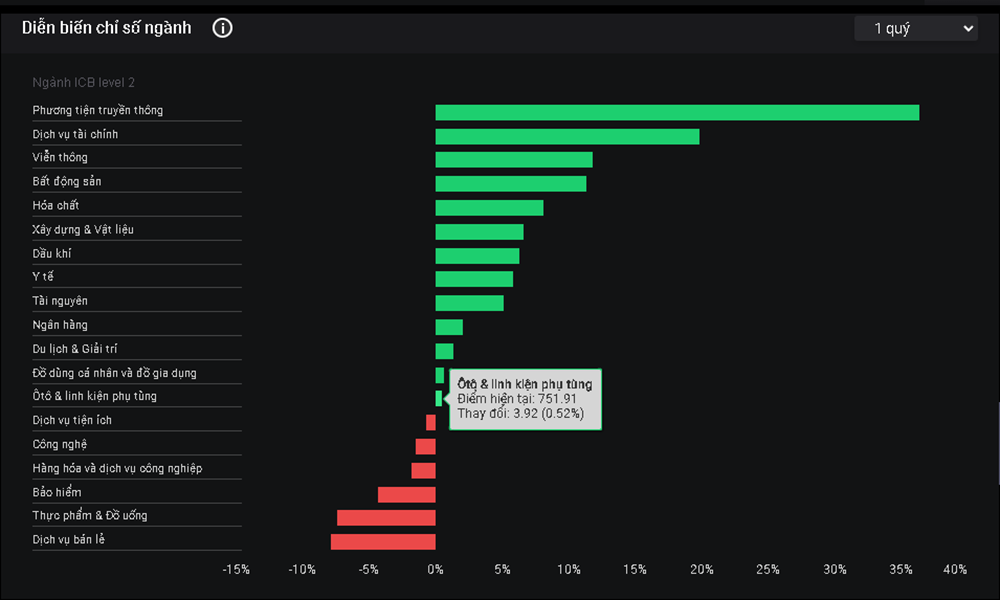Select the Tài nguyên bar

[x=469, y=303]
